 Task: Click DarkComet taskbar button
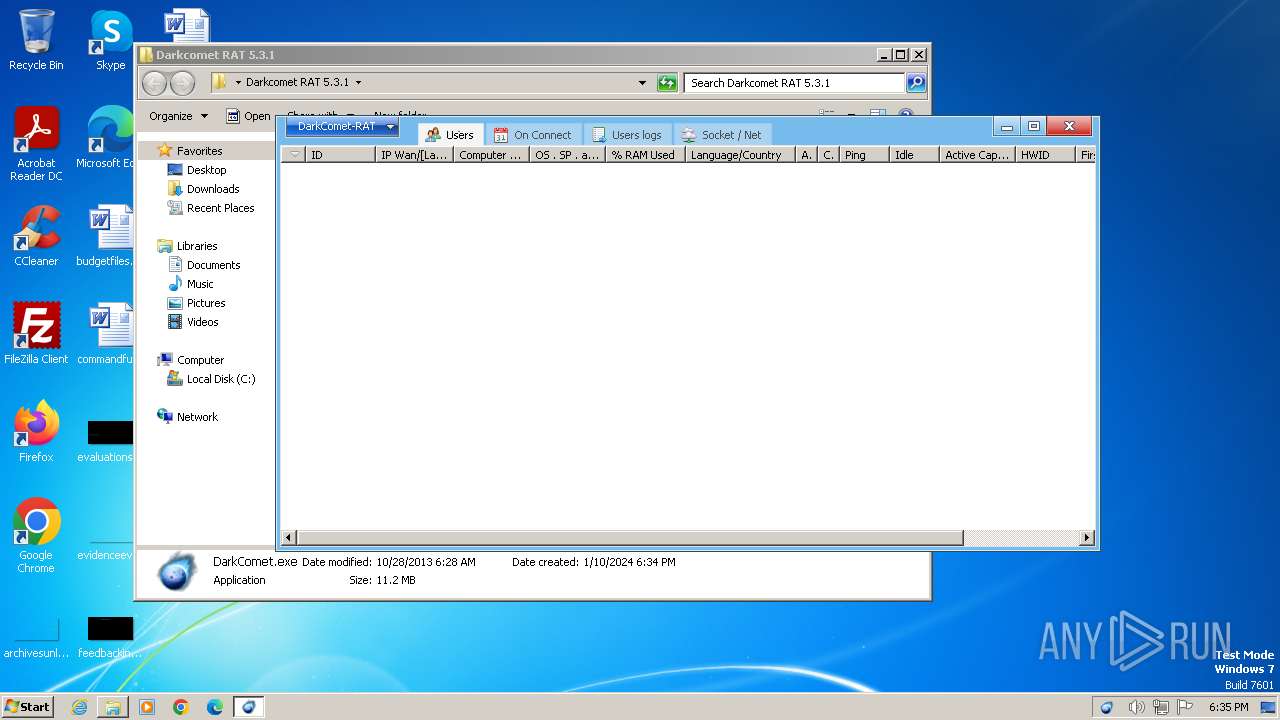pyautogui.click(x=249, y=707)
